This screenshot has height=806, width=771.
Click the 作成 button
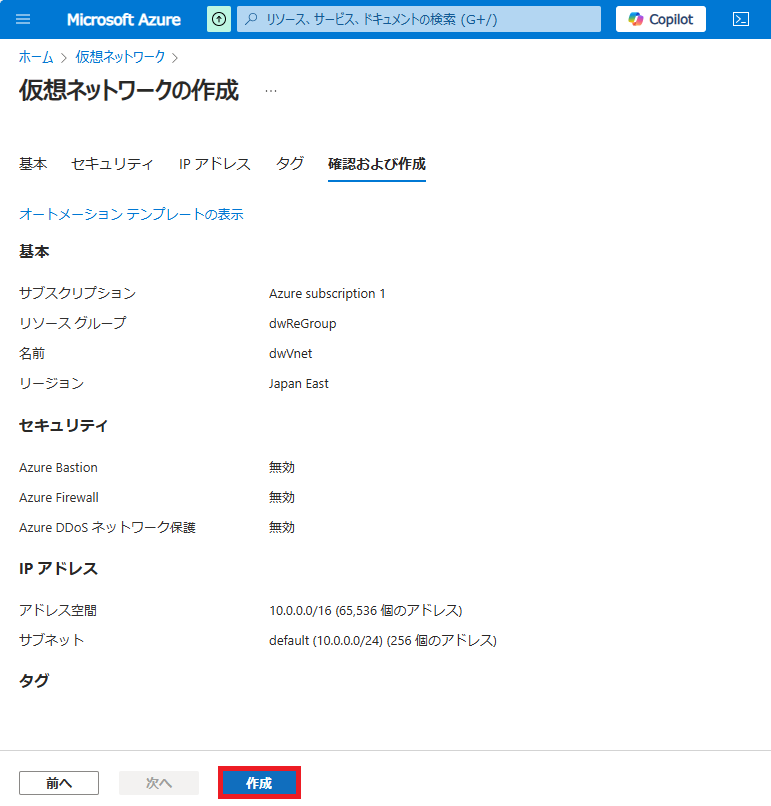(259, 783)
